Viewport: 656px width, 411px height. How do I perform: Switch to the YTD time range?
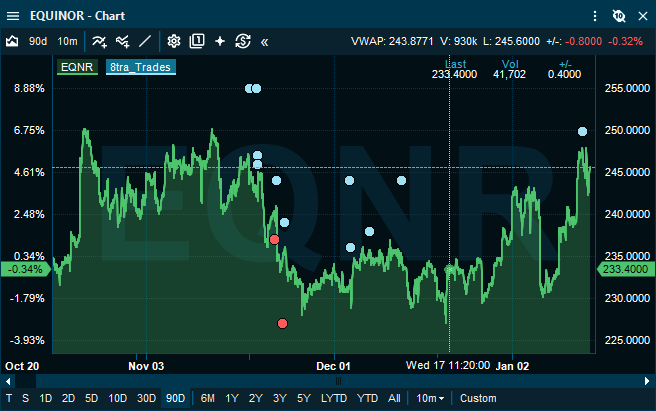pos(367,398)
